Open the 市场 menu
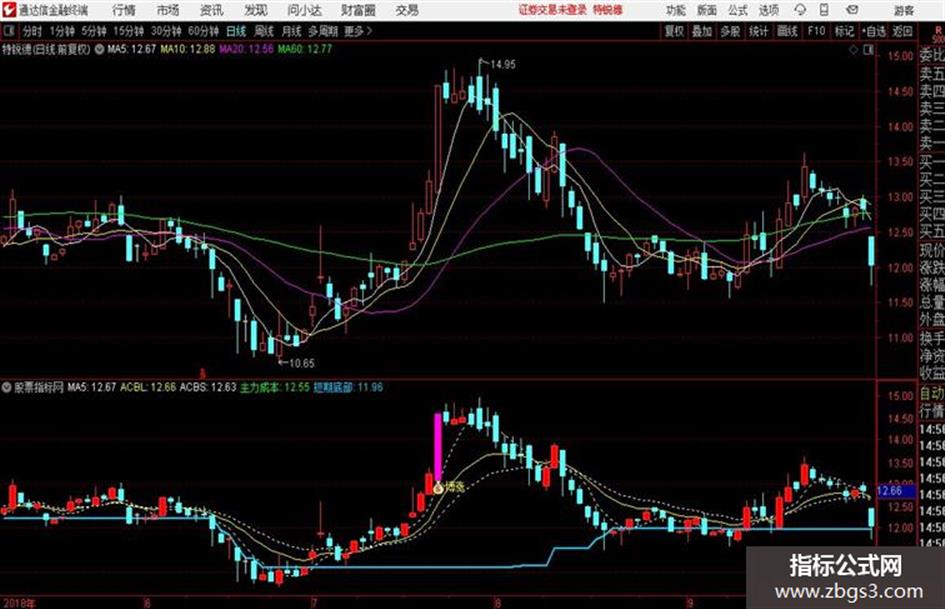 tap(168, 10)
